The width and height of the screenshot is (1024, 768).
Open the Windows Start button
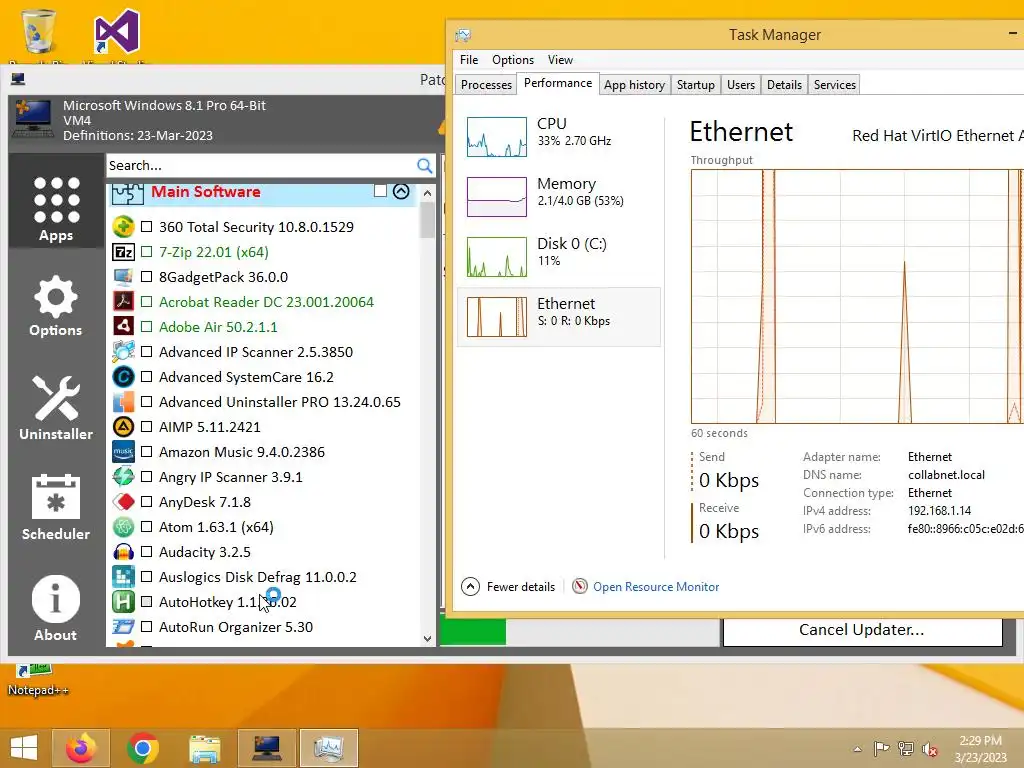[24, 748]
